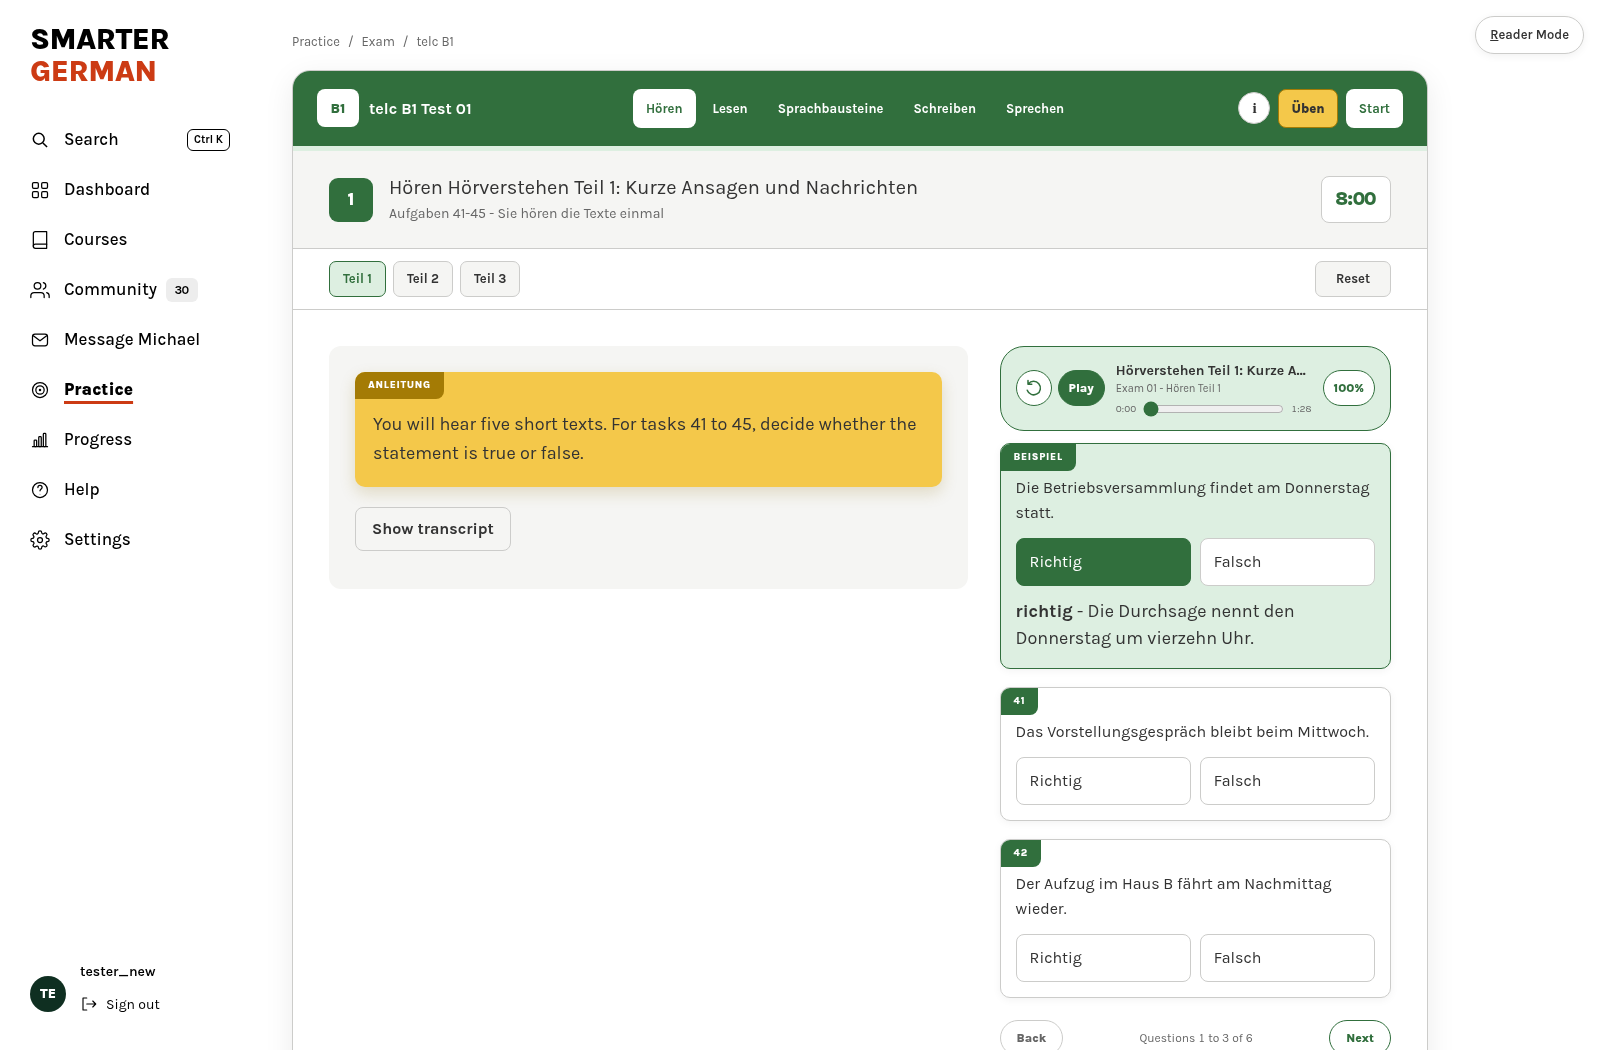The height and width of the screenshot is (1050, 1600).
Task: Open the Sprachbausteine section tab
Action: coord(831,108)
